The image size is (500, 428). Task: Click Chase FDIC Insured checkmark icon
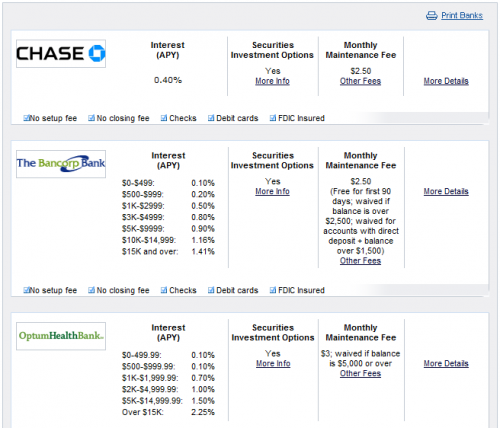(273, 118)
